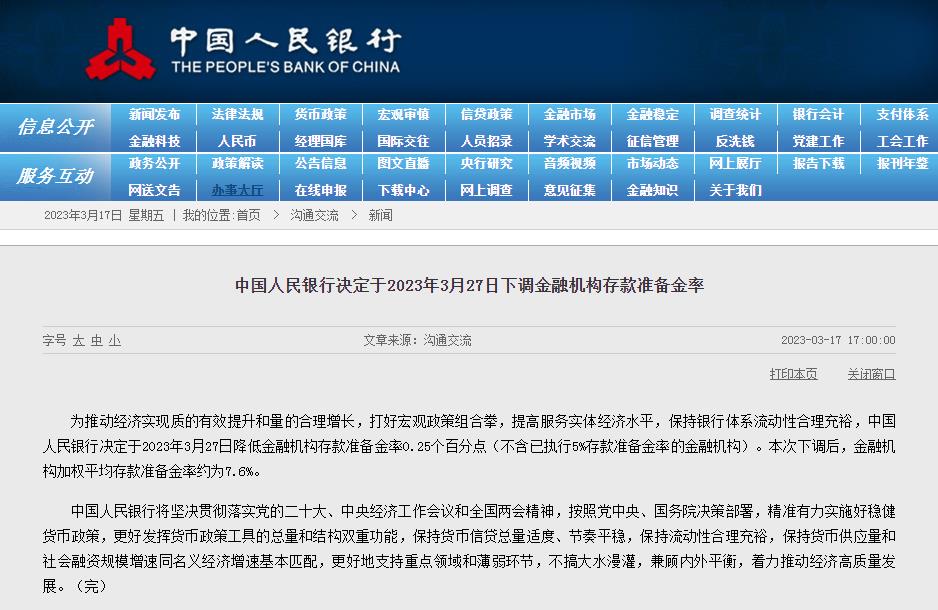Viewport: 938px width, 610px height.
Task: Go to 办事大厅 link
Action: pos(237,190)
